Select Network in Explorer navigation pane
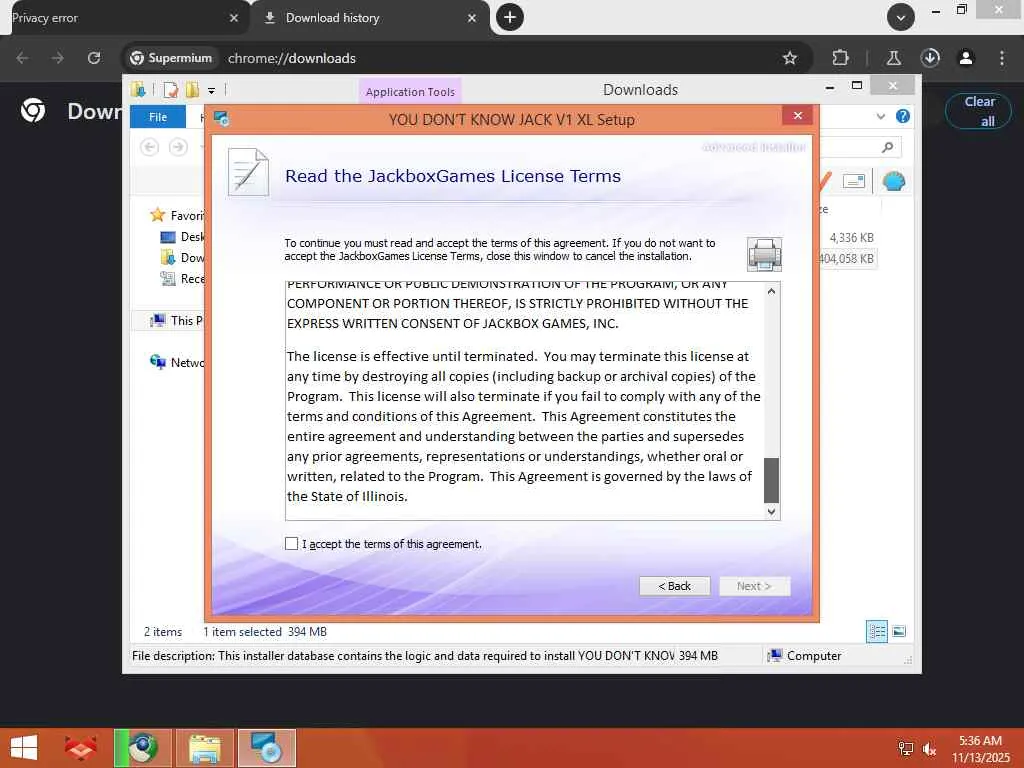Screen dimensions: 1024x768 (176, 362)
